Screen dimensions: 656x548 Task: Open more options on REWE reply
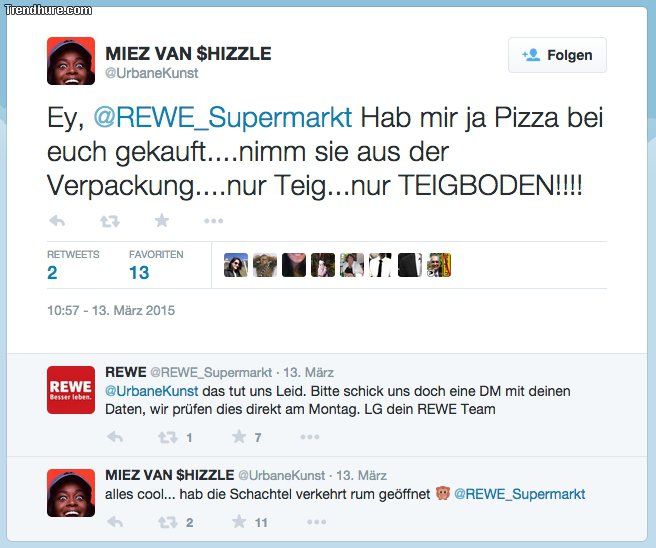(310, 437)
